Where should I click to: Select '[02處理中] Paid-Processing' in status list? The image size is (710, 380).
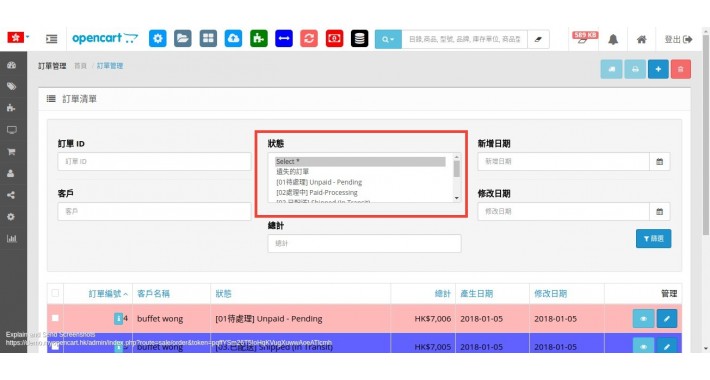coord(360,192)
